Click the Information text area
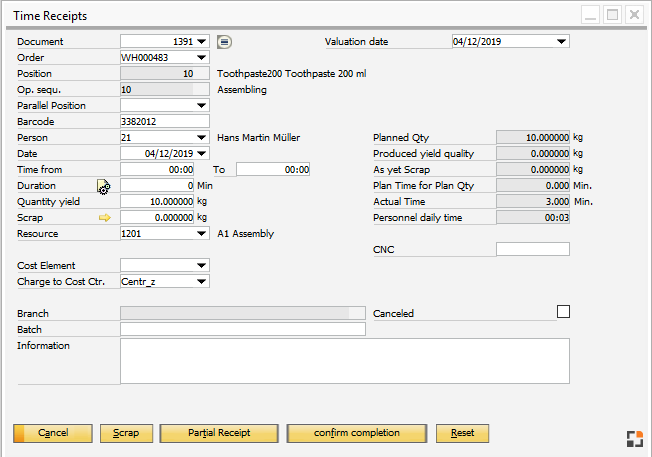The image size is (652, 457). click(344, 360)
